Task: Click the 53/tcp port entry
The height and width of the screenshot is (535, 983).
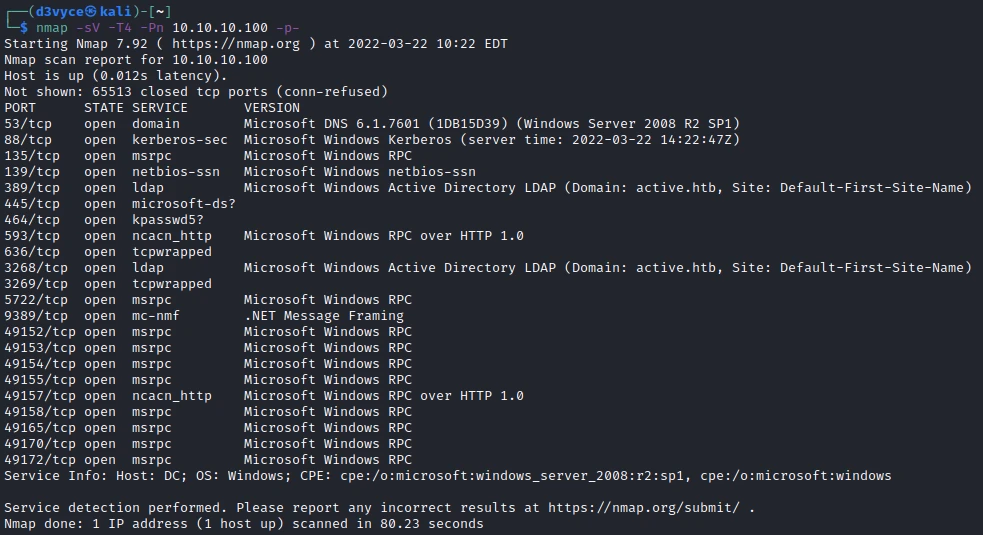Action: click(28, 124)
